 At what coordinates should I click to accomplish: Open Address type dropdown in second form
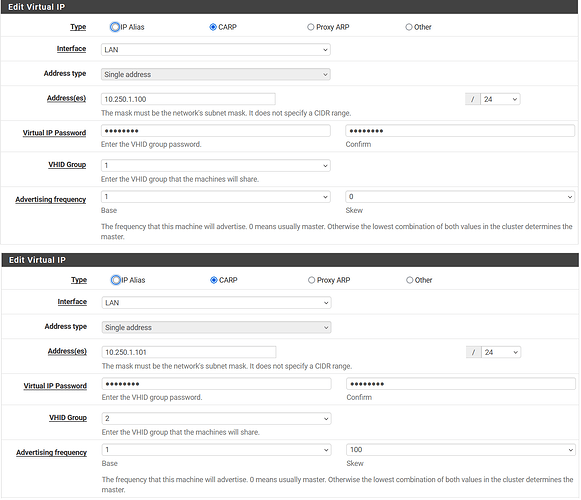pyautogui.click(x=216, y=328)
